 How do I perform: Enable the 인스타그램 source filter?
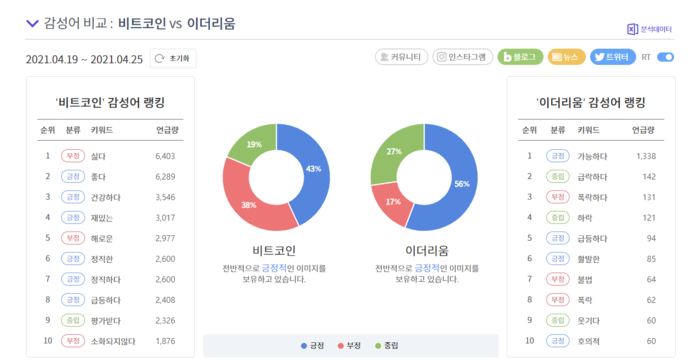point(462,57)
